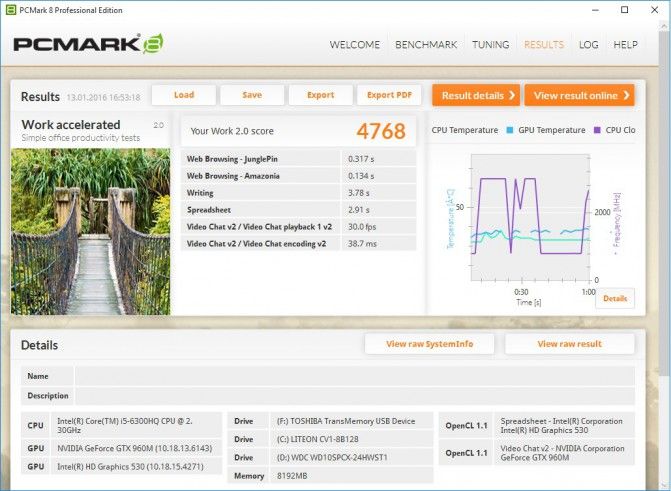671x491 pixels.
Task: Click Intel HD Graphics 530 GPU entry
Action: [x=137, y=467]
